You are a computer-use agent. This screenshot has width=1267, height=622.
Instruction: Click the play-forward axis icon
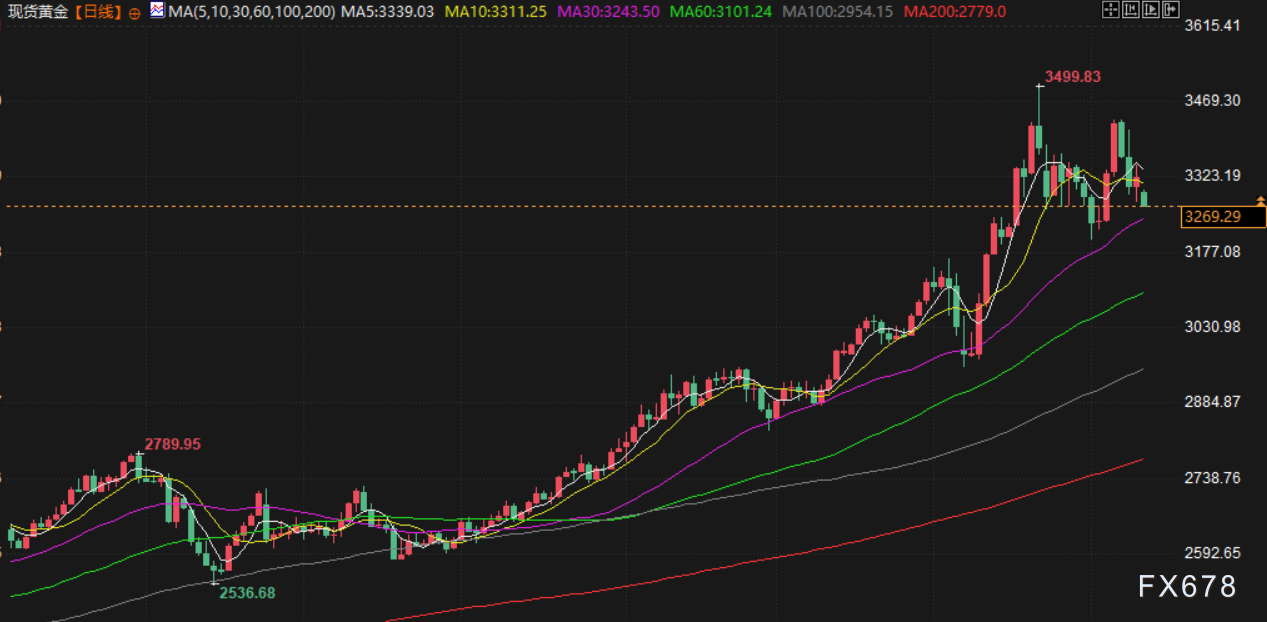(1150, 11)
